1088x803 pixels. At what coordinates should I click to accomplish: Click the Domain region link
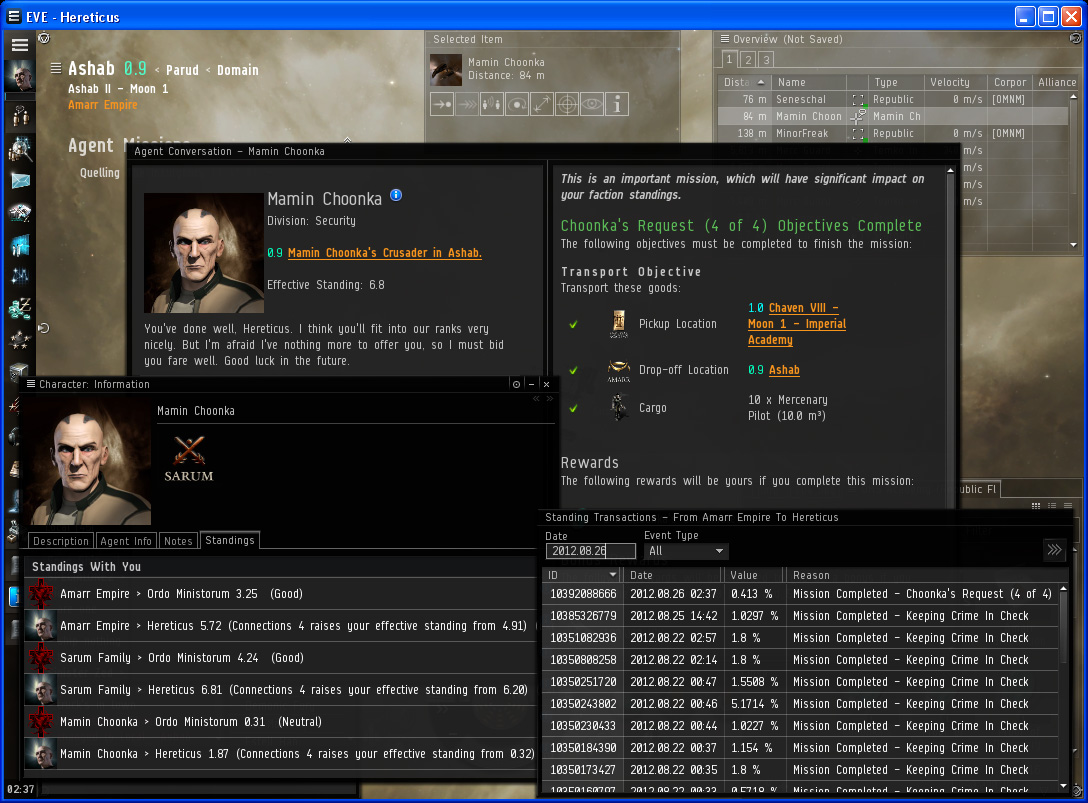(x=237, y=70)
